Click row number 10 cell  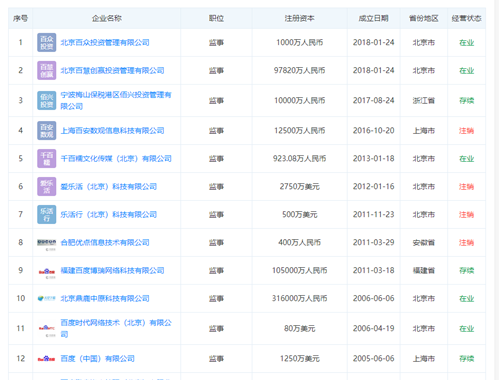point(21,298)
